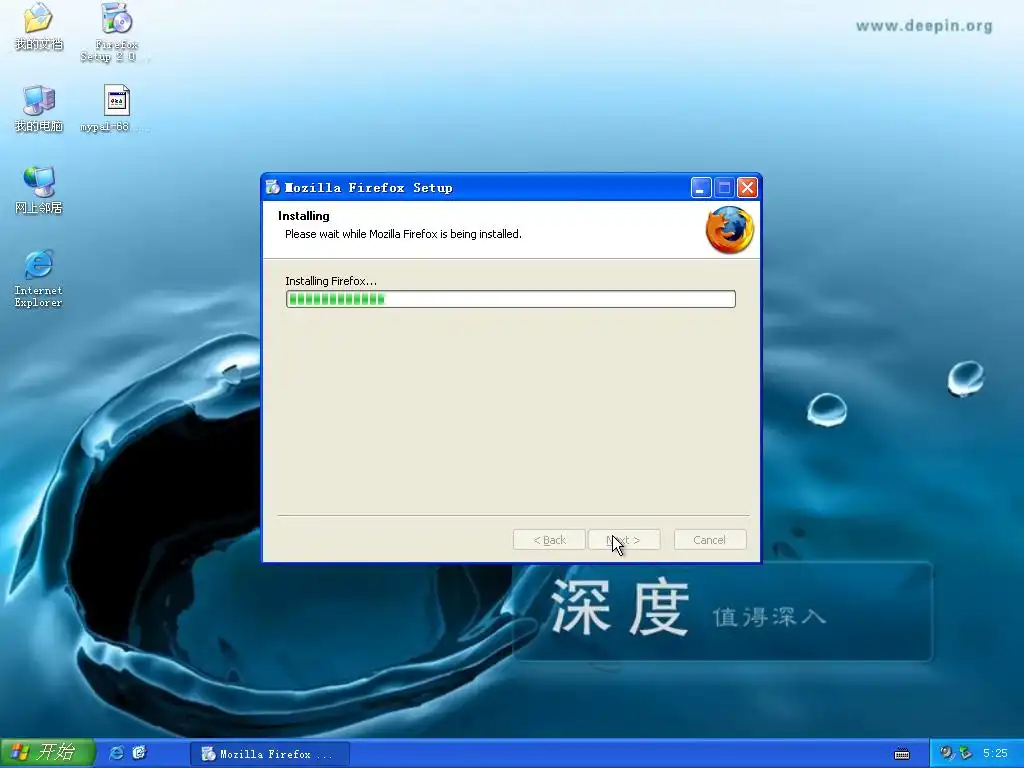This screenshot has width=1024, height=768.
Task: Launch Internet Explorer from quick launch
Action: point(116,753)
